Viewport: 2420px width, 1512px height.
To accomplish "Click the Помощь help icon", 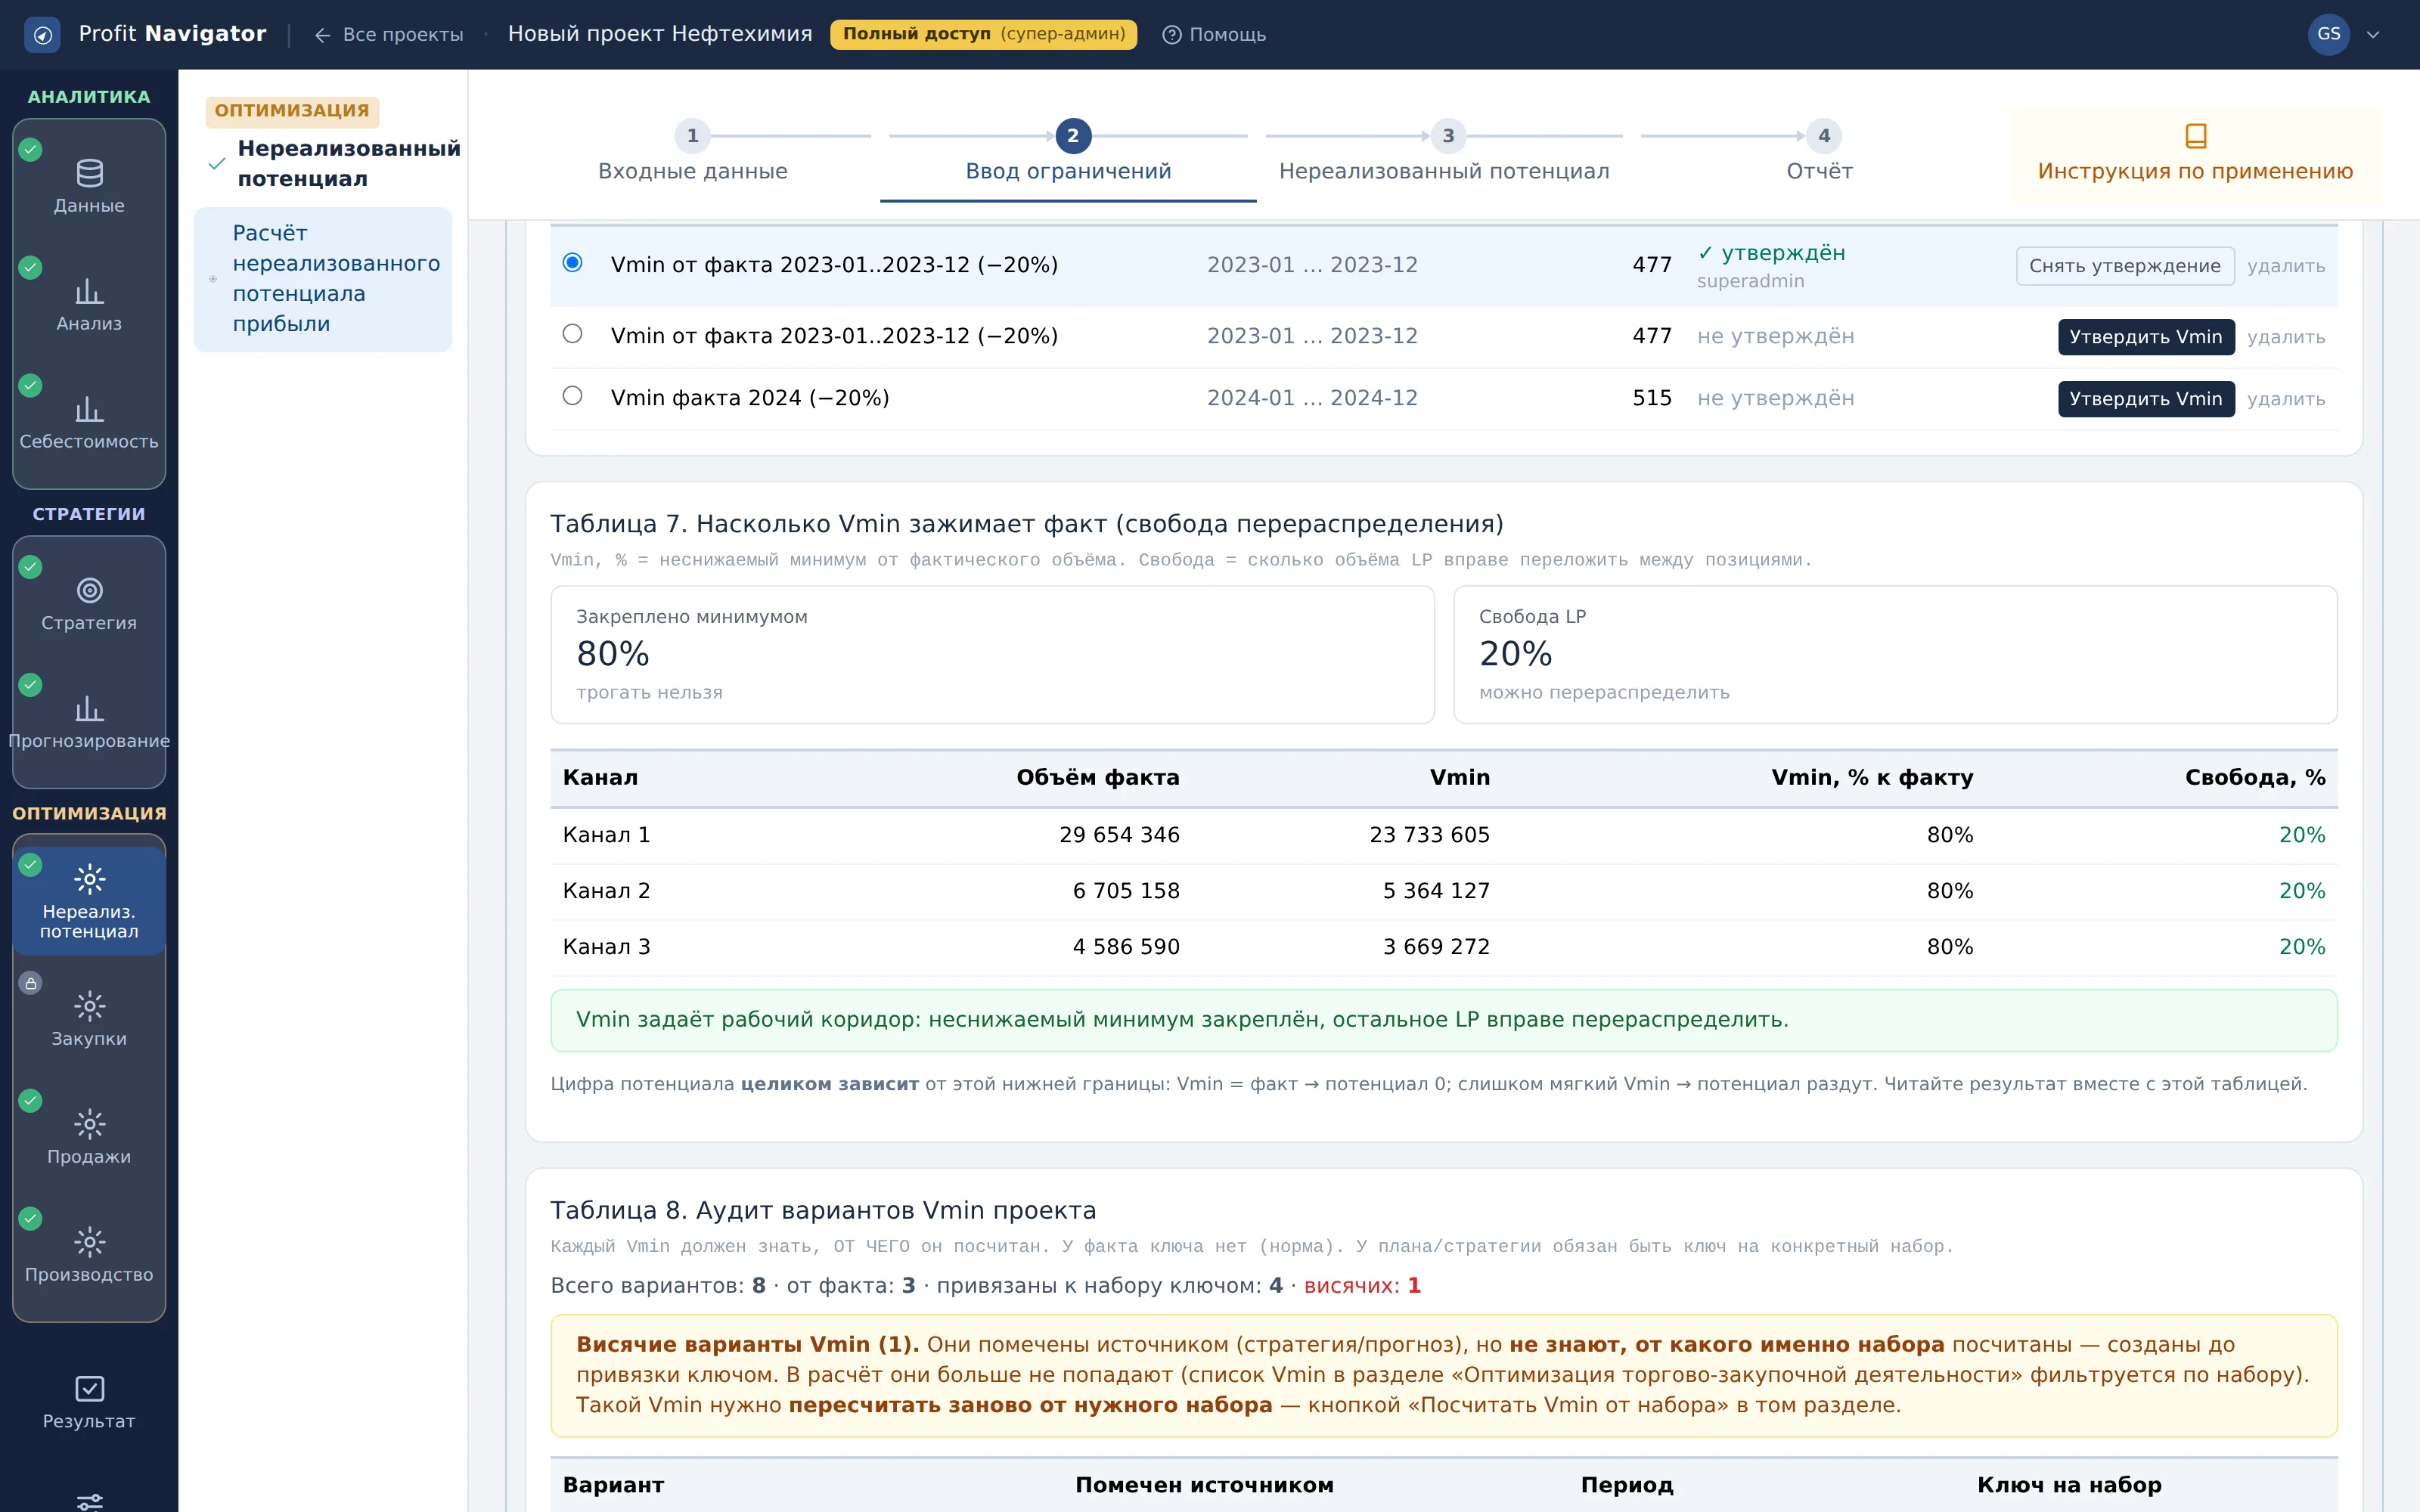I will [x=1171, y=35].
